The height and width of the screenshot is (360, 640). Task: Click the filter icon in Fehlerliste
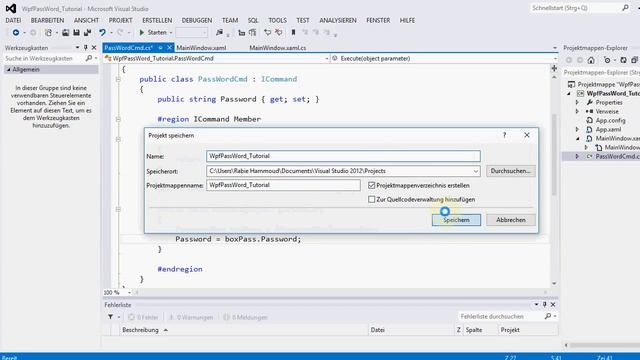(x=111, y=317)
